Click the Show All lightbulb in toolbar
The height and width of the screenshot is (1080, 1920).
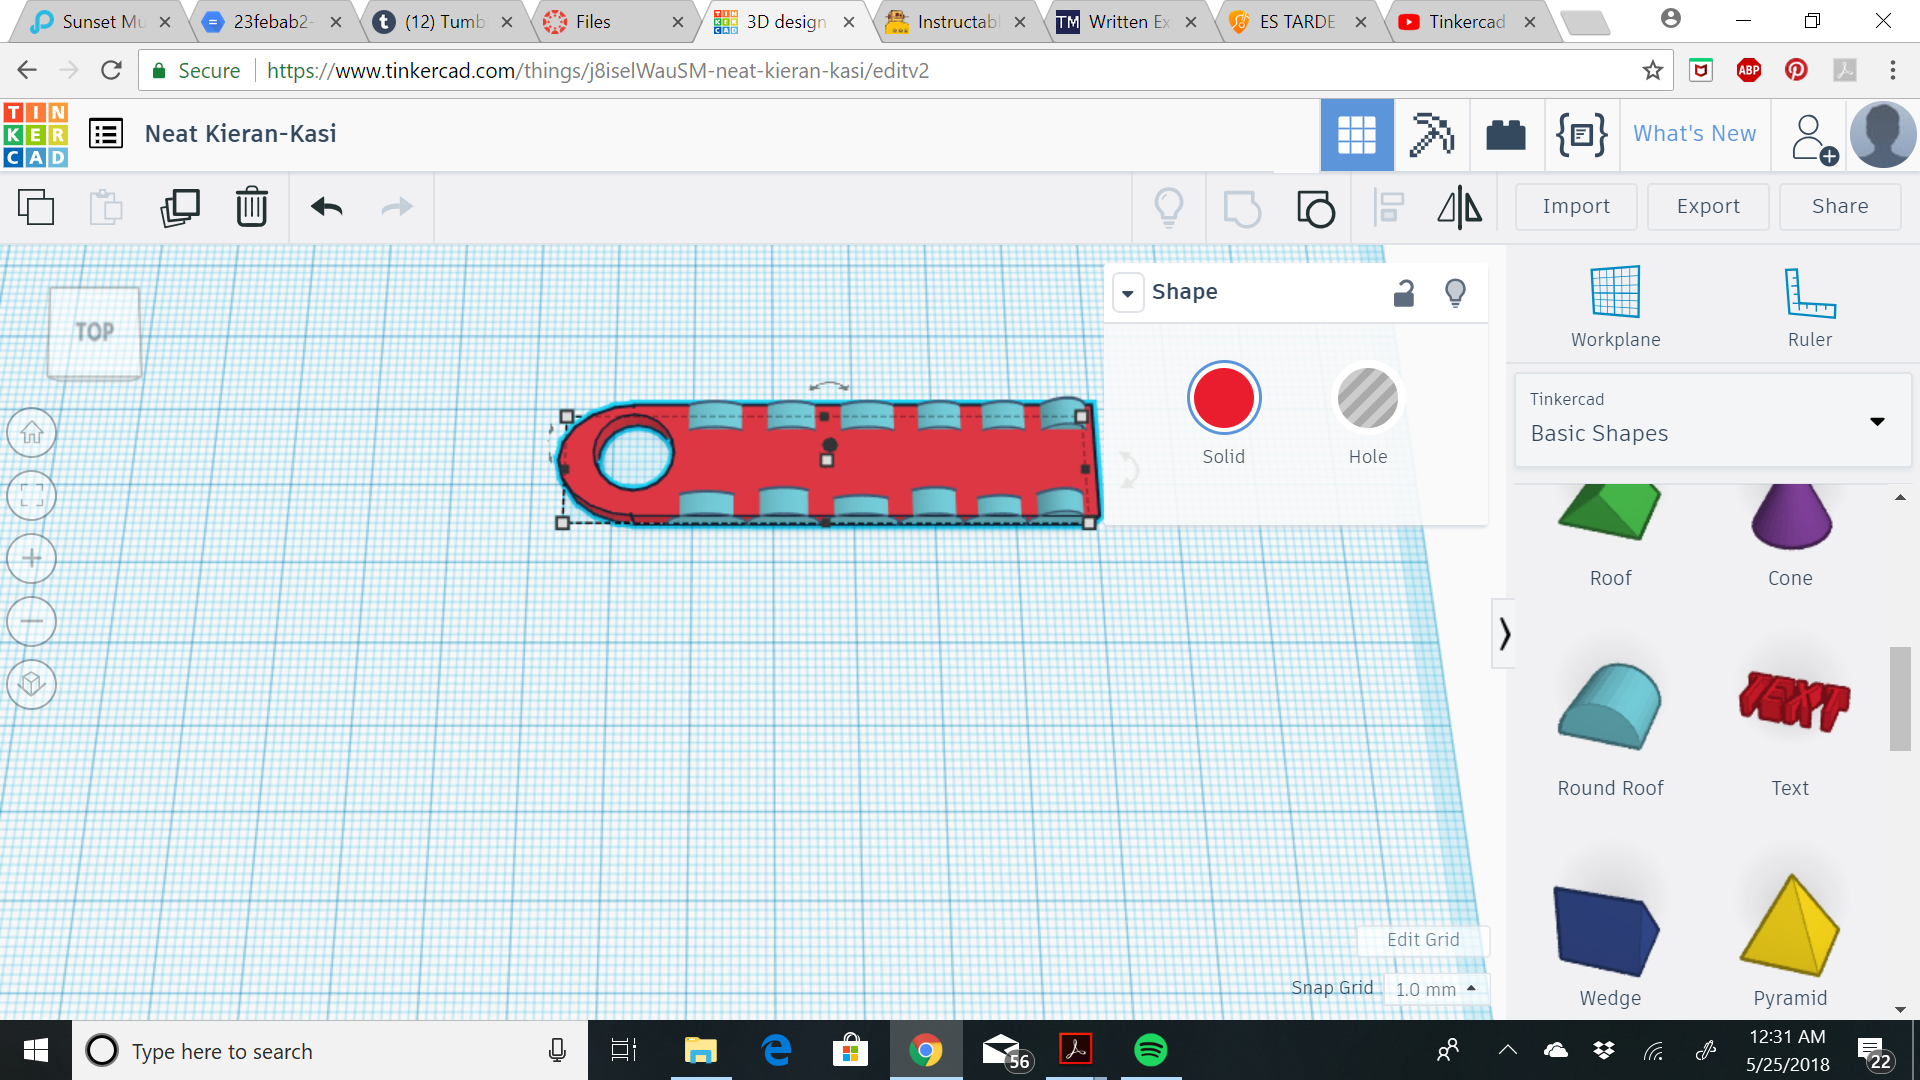tap(1169, 208)
